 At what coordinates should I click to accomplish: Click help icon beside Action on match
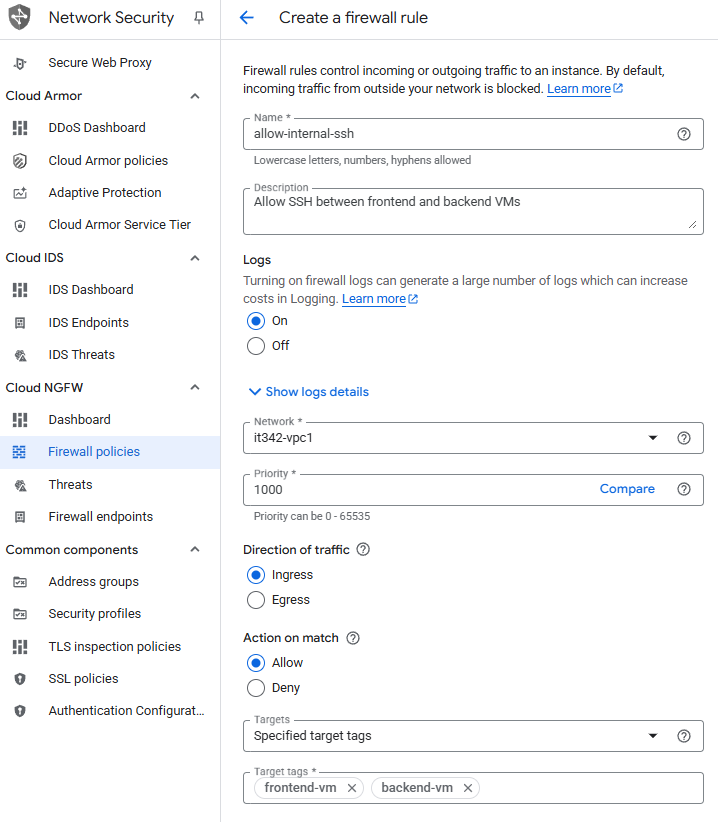(x=353, y=638)
